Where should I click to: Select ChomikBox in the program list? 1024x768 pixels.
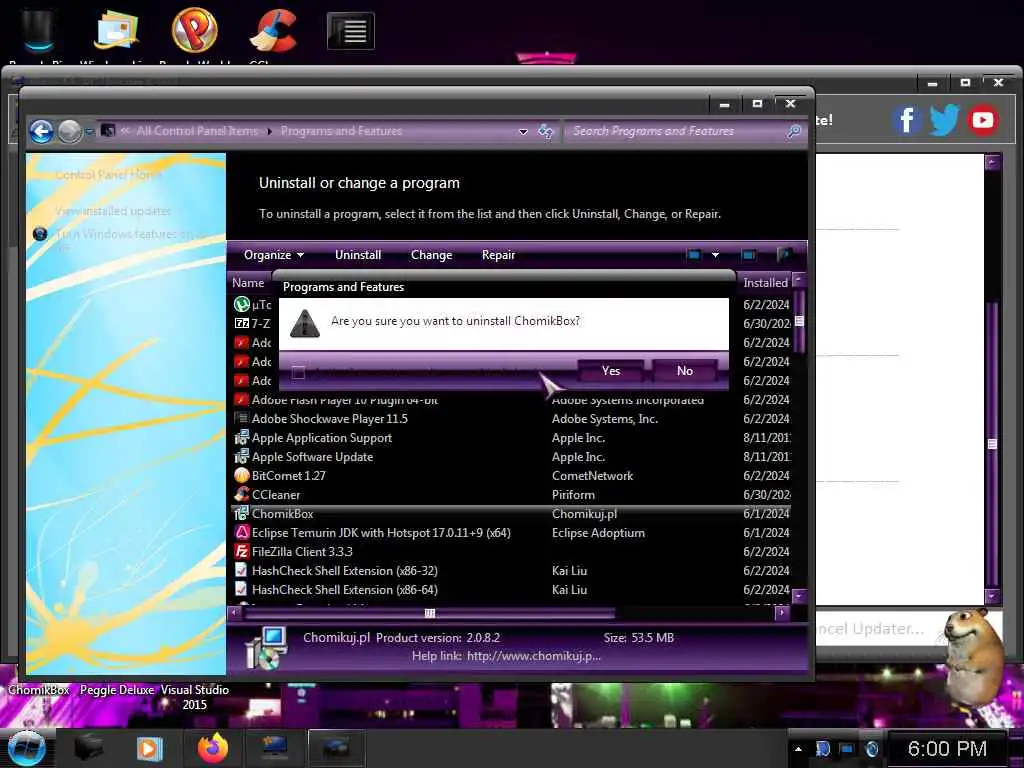tap(511, 514)
